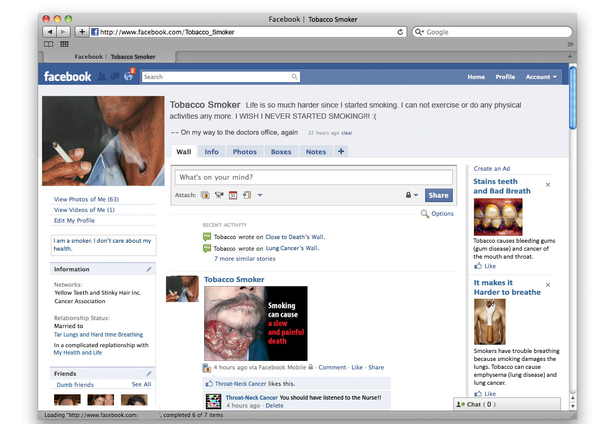The width and height of the screenshot is (615, 424).
Task: Open a new tab with plus icon
Action: (x=570, y=56)
